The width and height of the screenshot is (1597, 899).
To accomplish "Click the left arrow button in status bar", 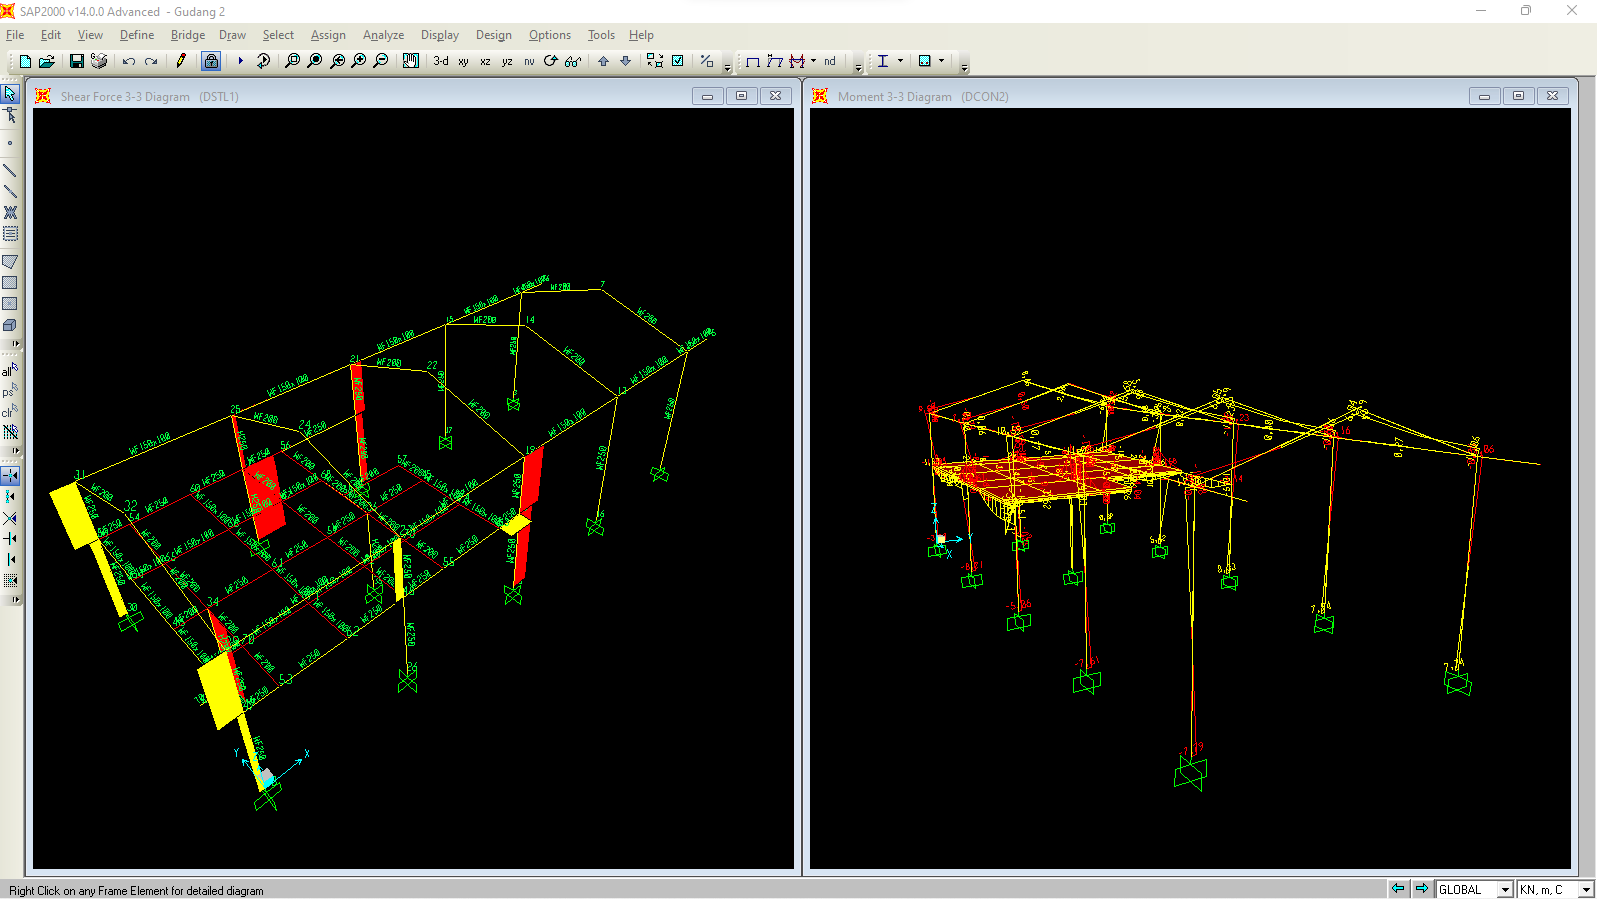I will (1398, 889).
